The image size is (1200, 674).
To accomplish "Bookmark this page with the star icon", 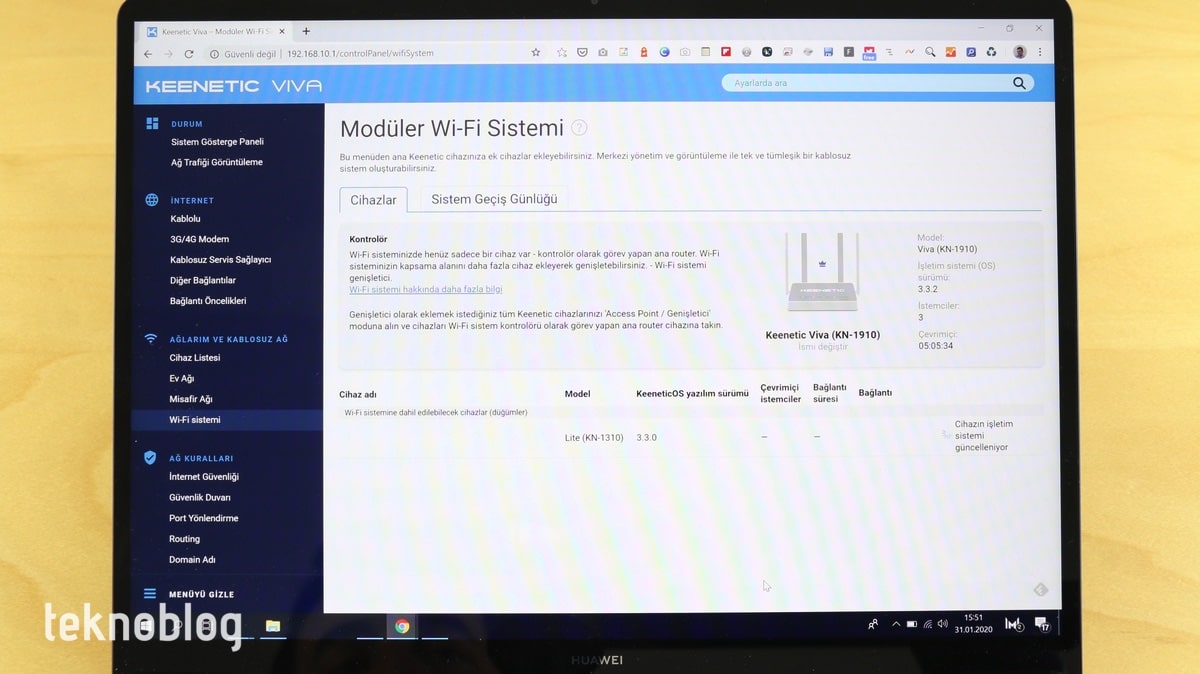I will tap(536, 53).
